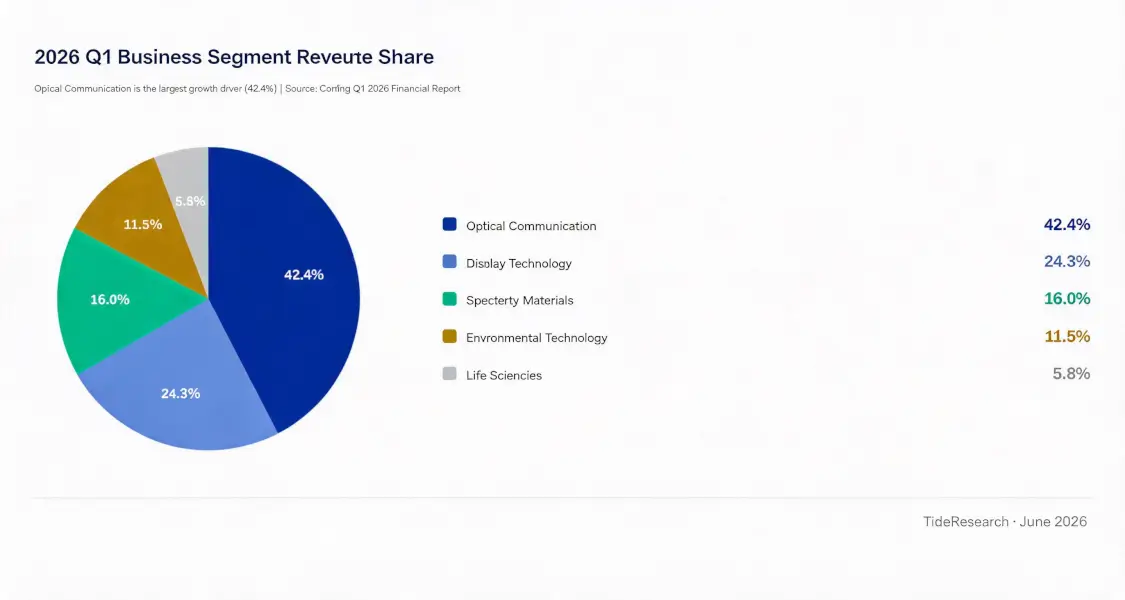Click the gold Environmental Technology legend swatch
The image size is (1125, 600).
pos(449,337)
